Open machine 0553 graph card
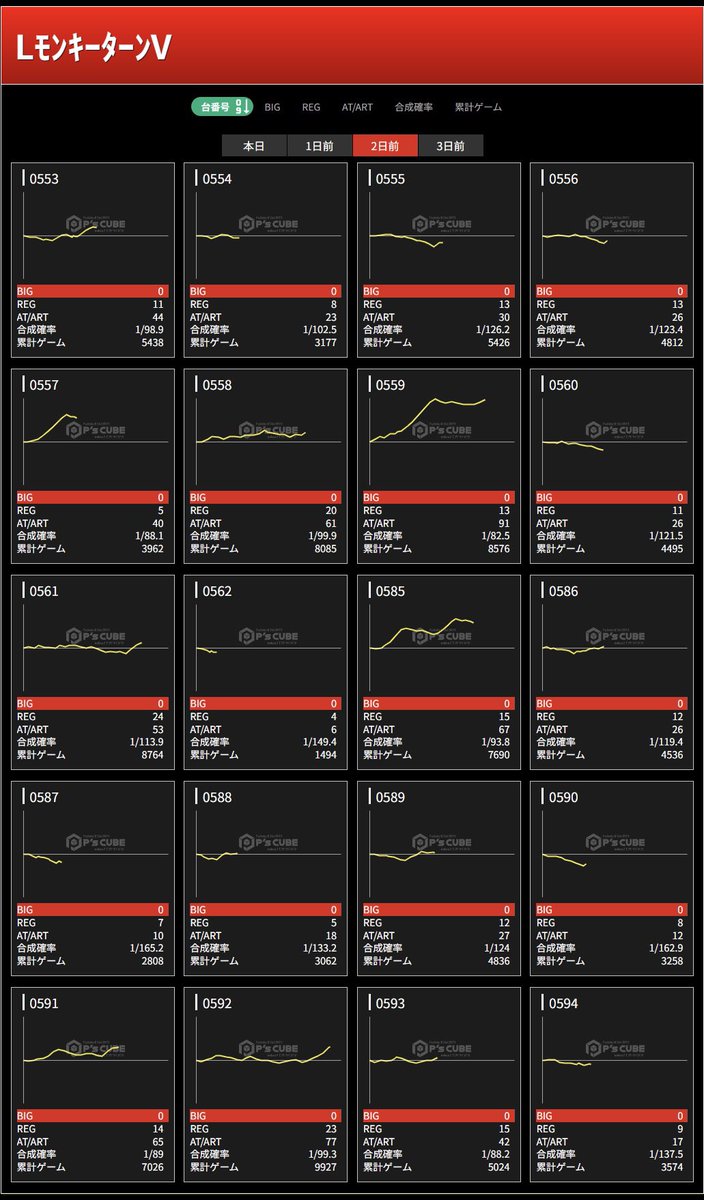This screenshot has width=704, height=1200. coord(93,260)
